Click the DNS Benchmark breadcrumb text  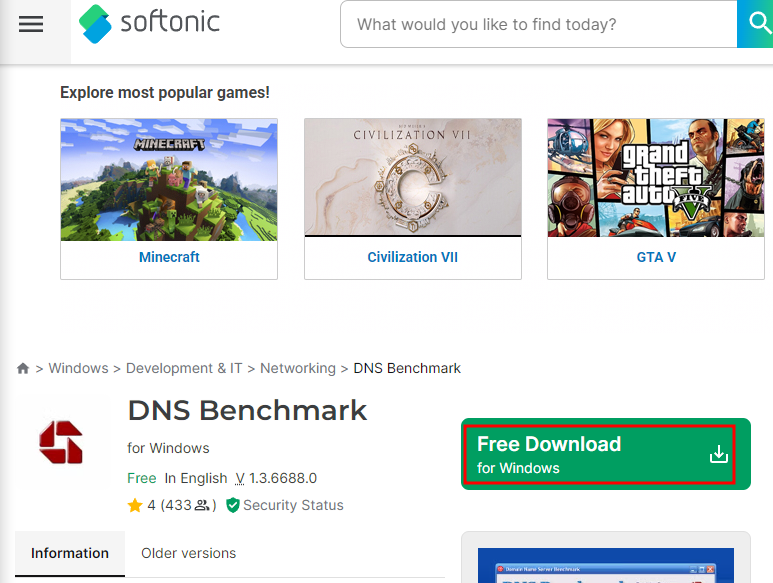[407, 368]
